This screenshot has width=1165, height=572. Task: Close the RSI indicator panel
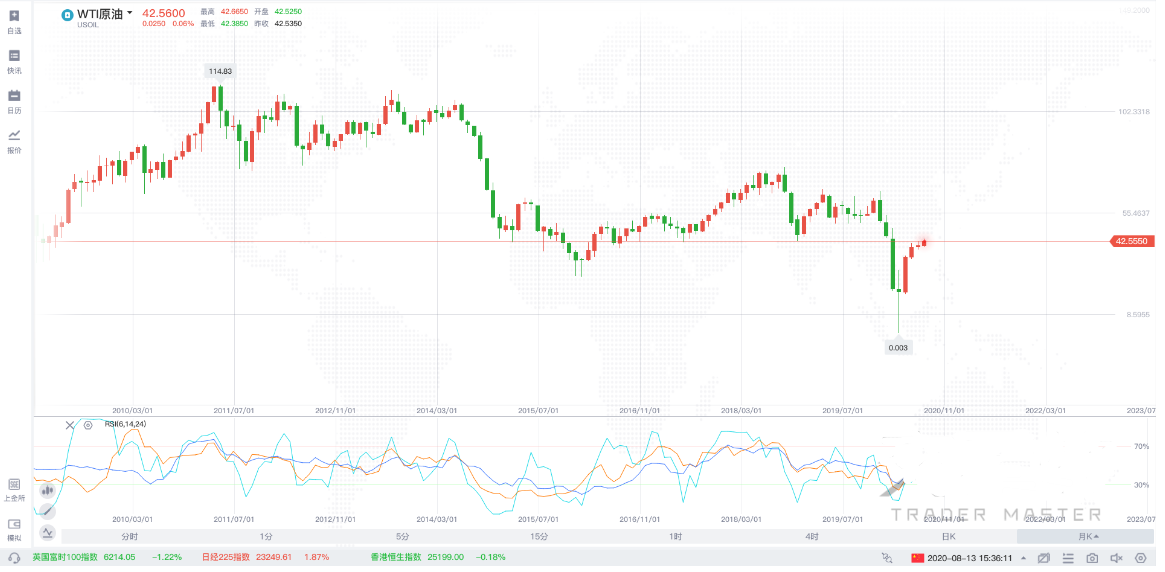point(70,425)
